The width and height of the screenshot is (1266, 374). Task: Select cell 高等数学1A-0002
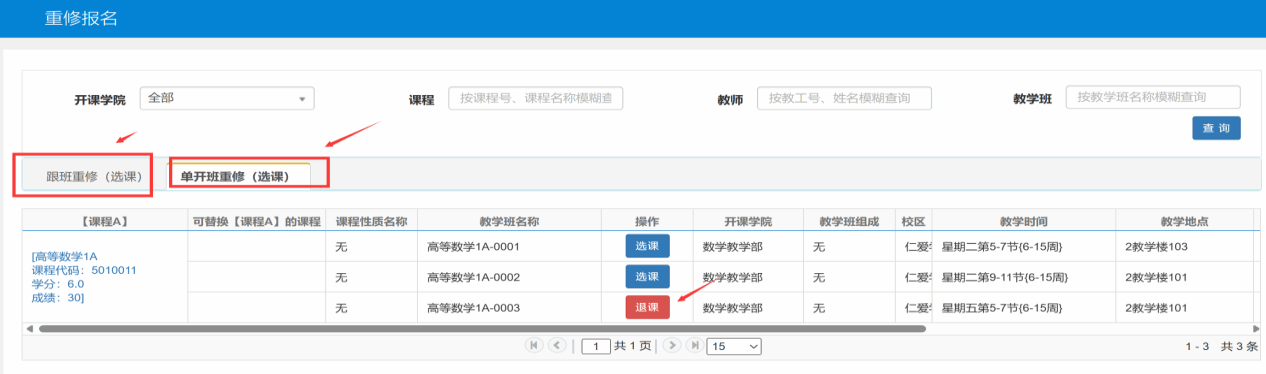(509, 276)
